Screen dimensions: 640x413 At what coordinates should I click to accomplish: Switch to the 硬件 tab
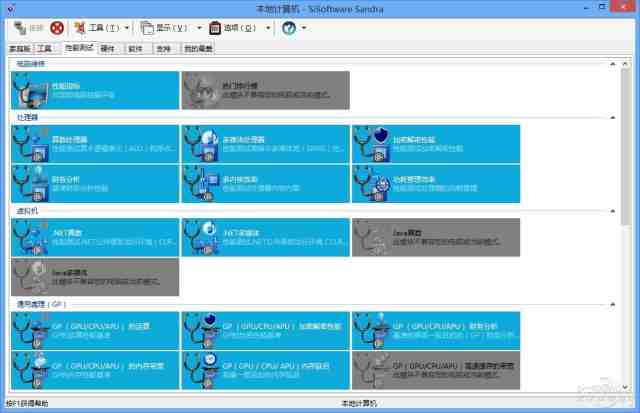[x=107, y=48]
